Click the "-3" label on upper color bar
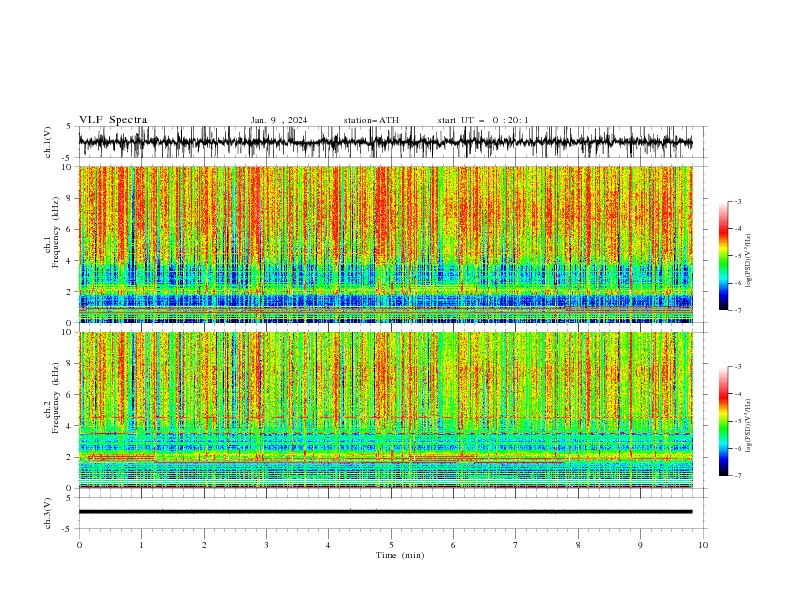The height and width of the screenshot is (612, 792). [x=738, y=201]
